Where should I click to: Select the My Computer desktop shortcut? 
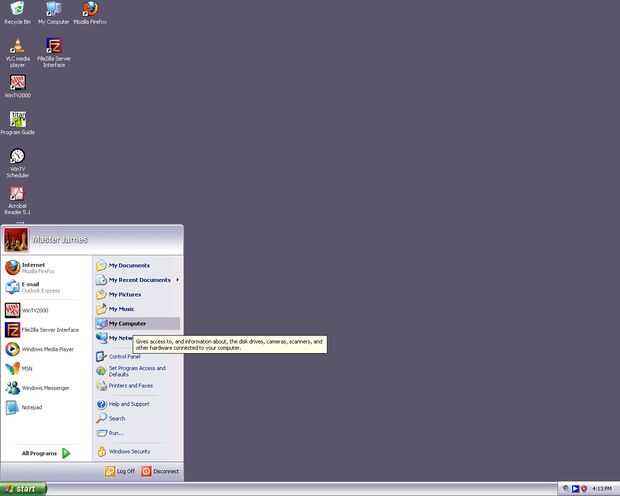[x=53, y=13]
